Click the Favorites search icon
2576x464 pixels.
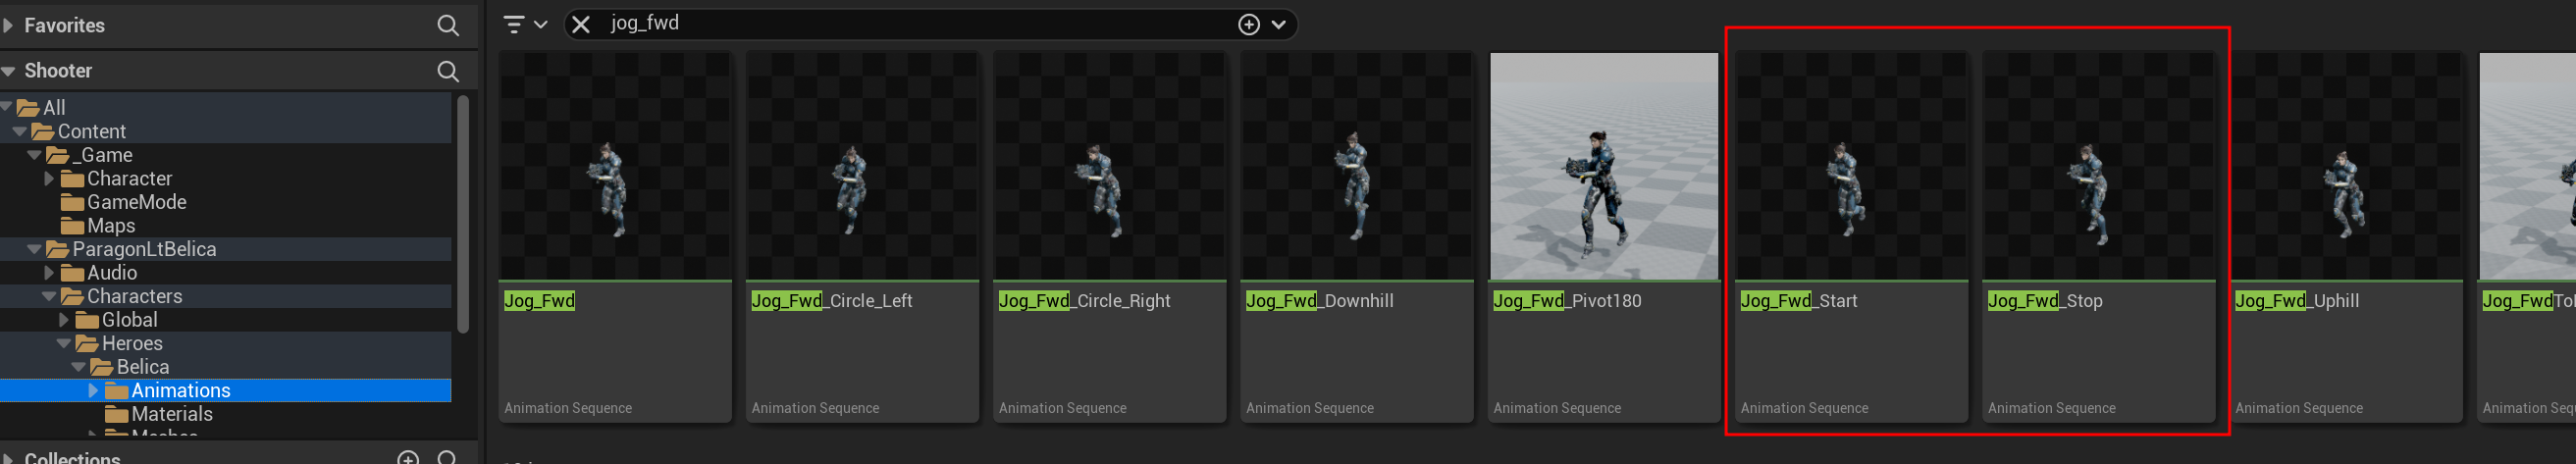tap(448, 25)
